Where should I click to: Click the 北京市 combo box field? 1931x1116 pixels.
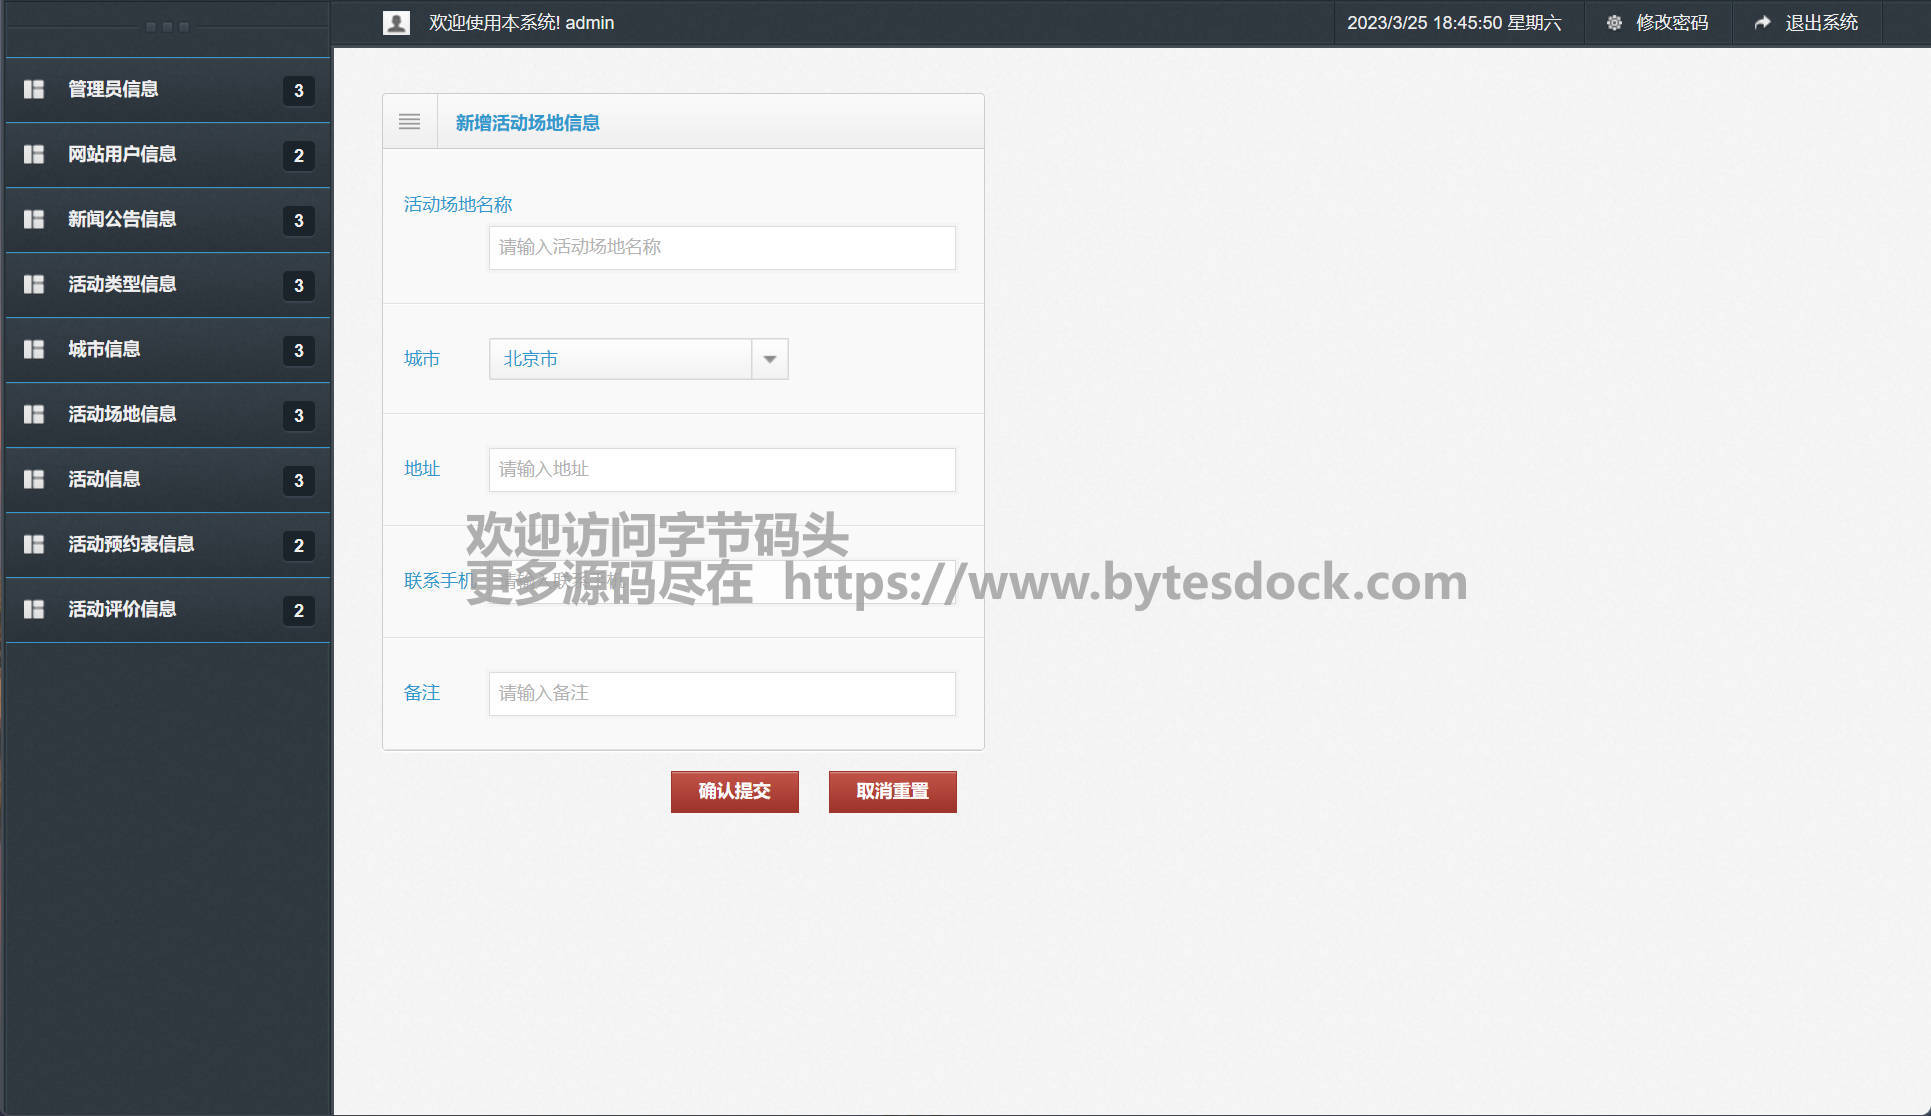(x=620, y=359)
